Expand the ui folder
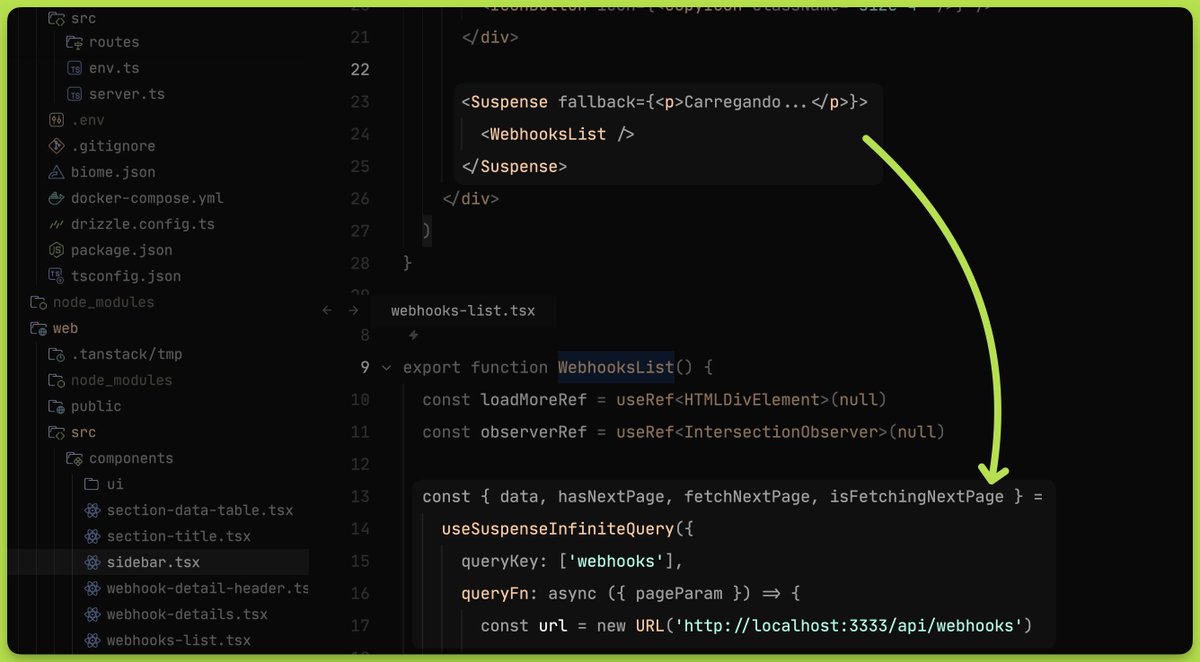Image resolution: width=1200 pixels, height=662 pixels. pos(116,484)
